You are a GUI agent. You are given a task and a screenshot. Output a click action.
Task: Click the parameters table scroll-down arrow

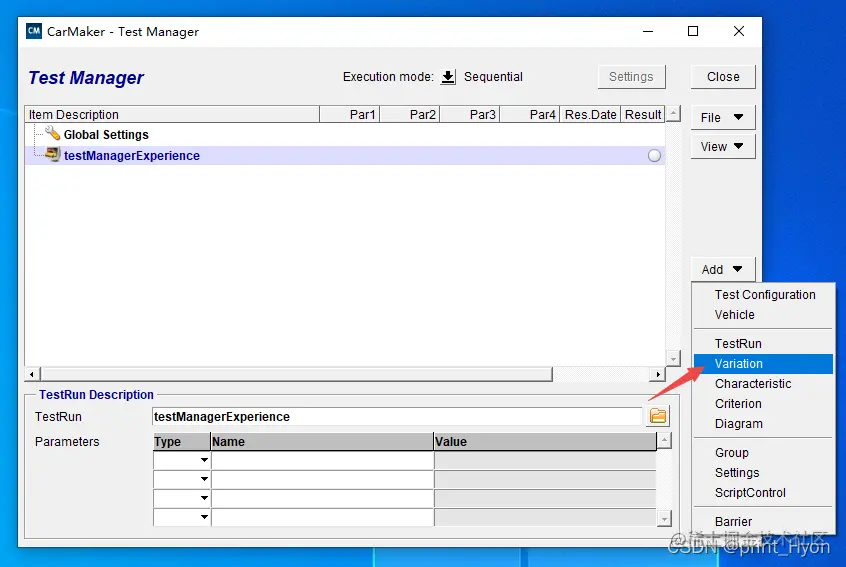point(664,519)
